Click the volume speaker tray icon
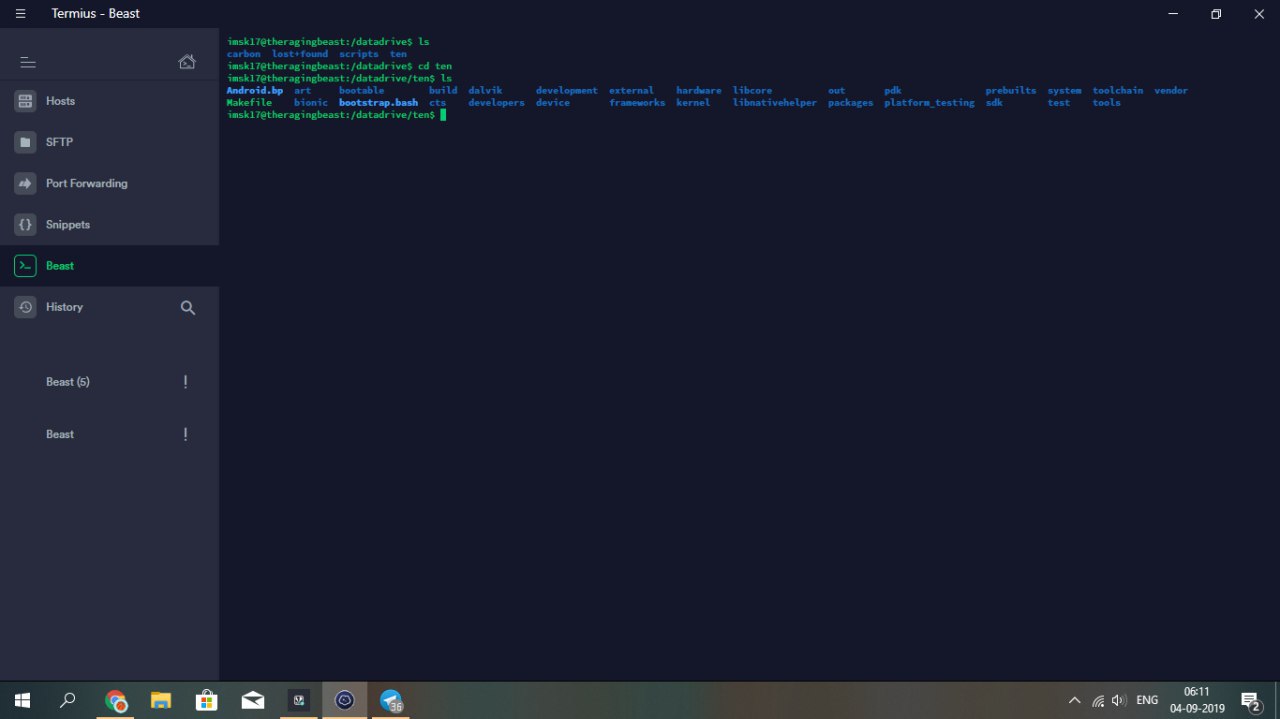 click(x=1118, y=700)
